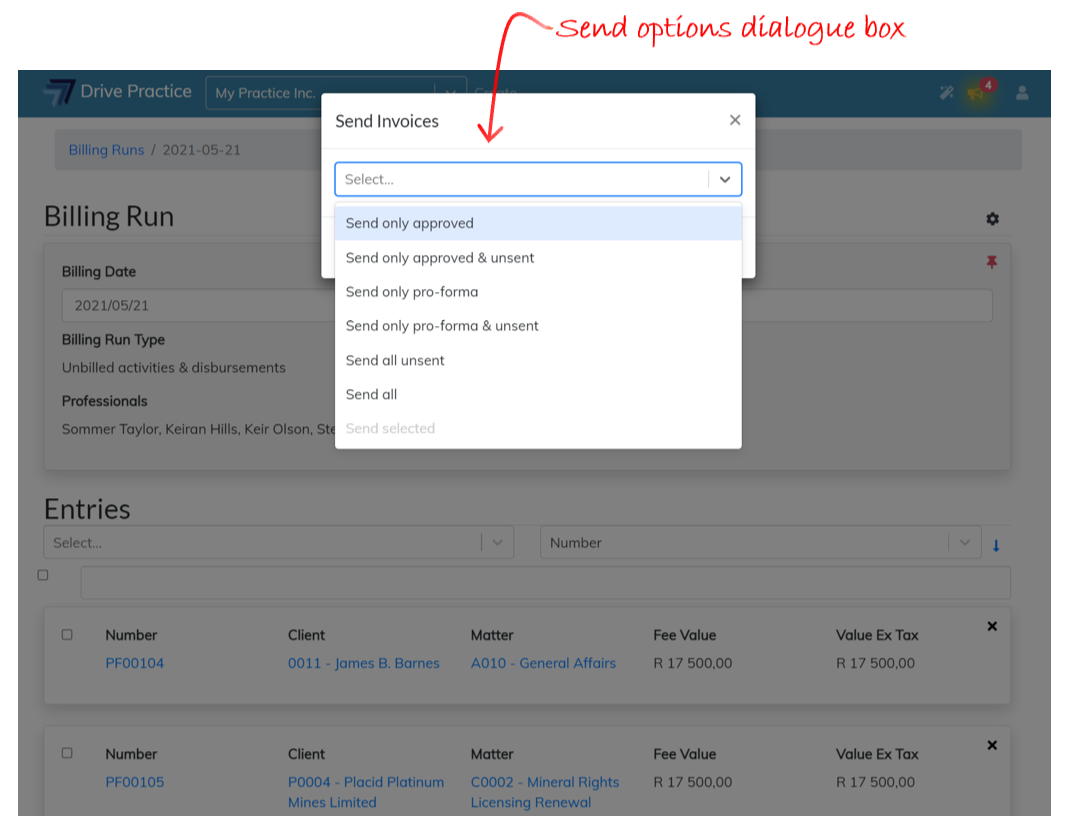Open the Billing Runs breadcrumb link
1070x824 pixels.
106,150
